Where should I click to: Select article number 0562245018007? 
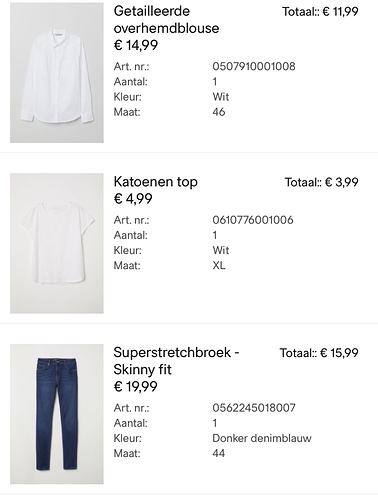(254, 408)
